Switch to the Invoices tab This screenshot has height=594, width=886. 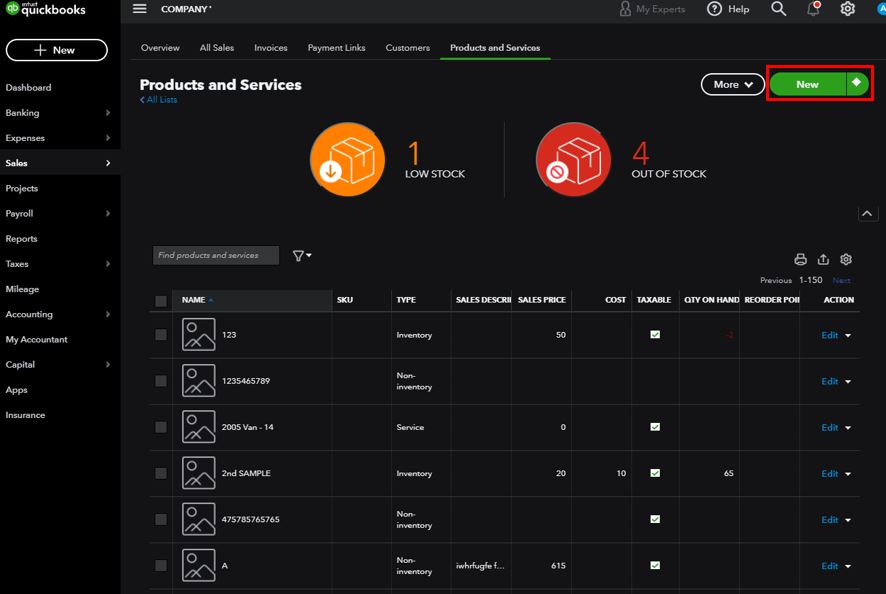click(271, 48)
